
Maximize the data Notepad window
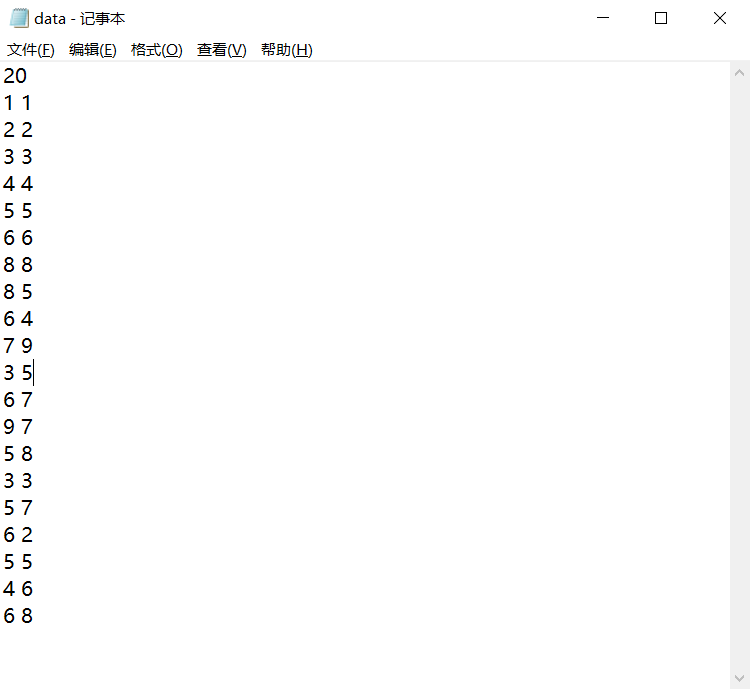coord(661,18)
